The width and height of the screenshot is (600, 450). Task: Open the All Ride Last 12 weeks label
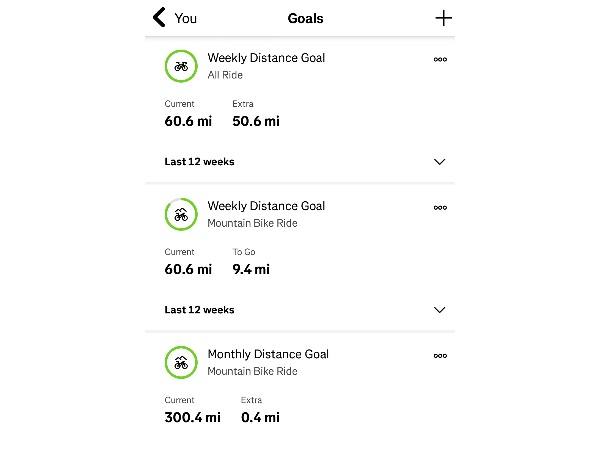[x=199, y=161]
